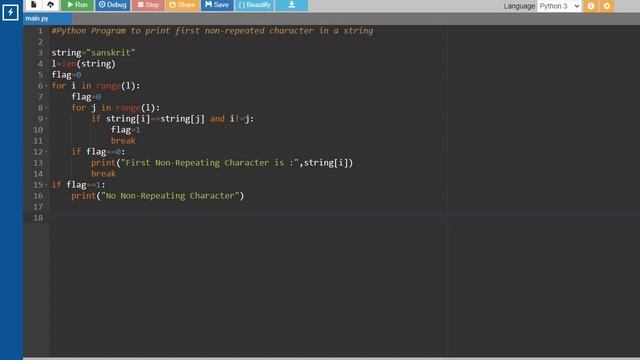This screenshot has width=640, height=360.
Task: Click the Language label next to dropdown
Action: click(519, 6)
